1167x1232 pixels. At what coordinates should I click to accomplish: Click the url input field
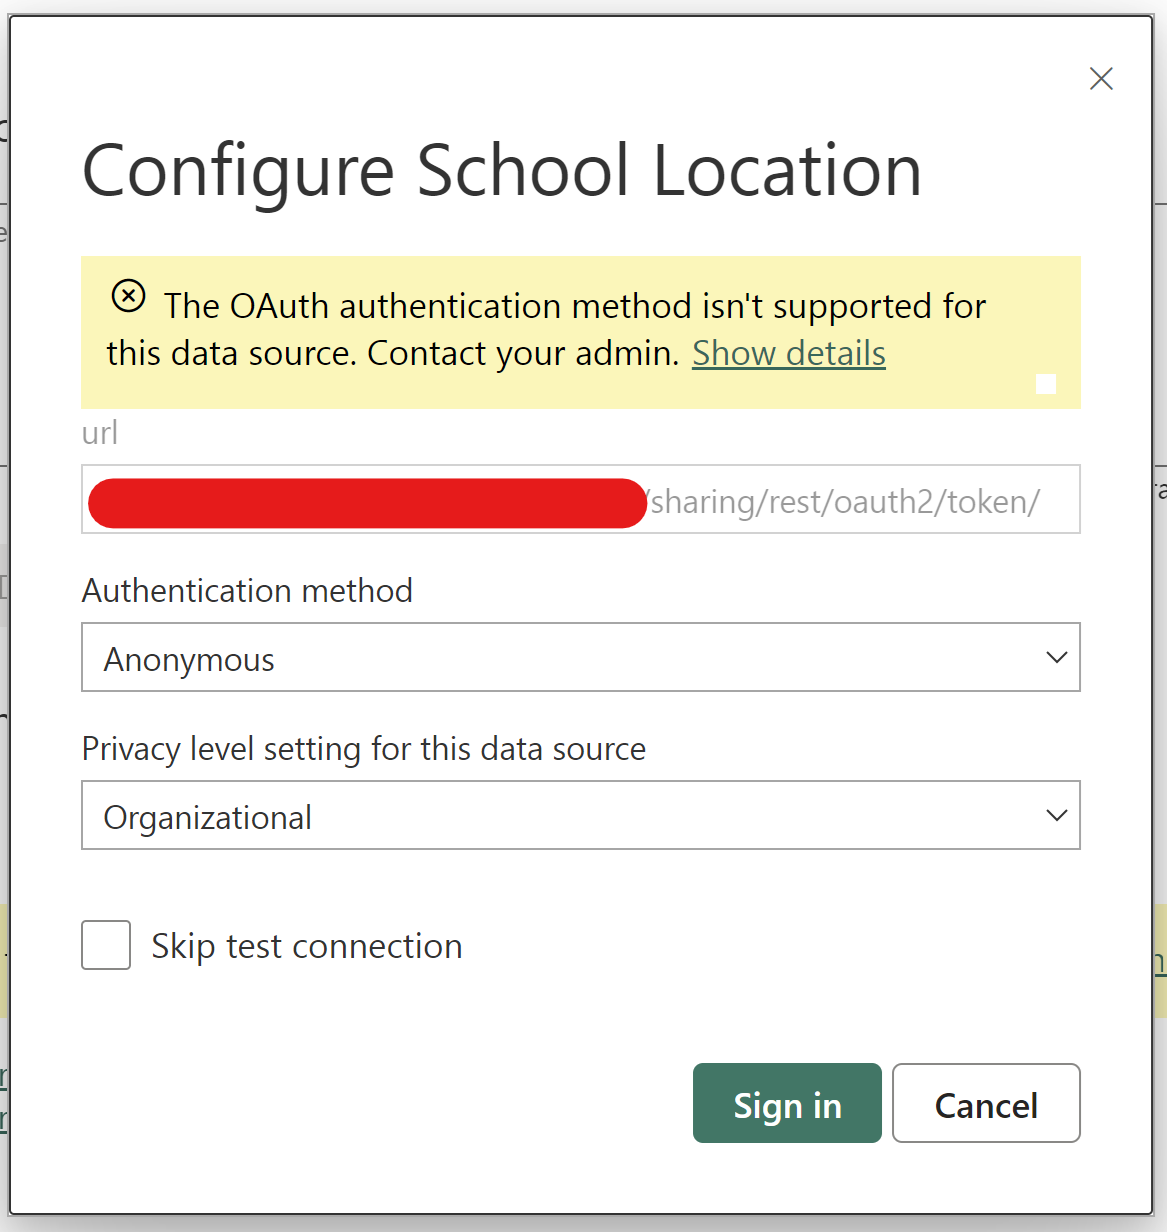point(581,499)
